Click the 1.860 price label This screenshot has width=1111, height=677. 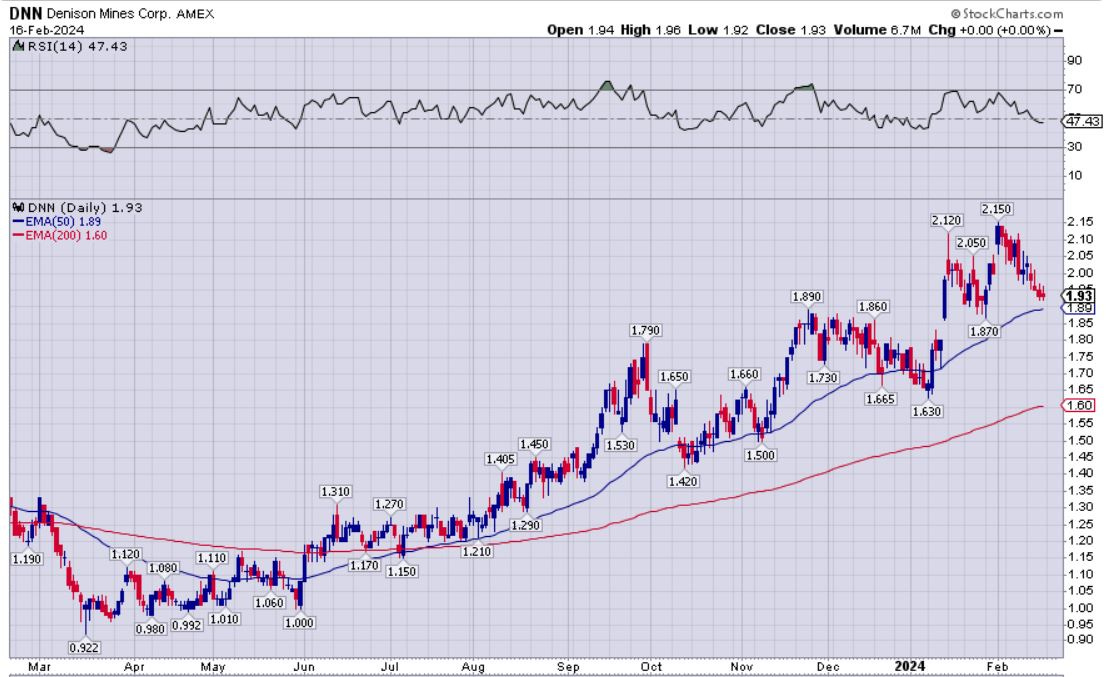coord(873,307)
